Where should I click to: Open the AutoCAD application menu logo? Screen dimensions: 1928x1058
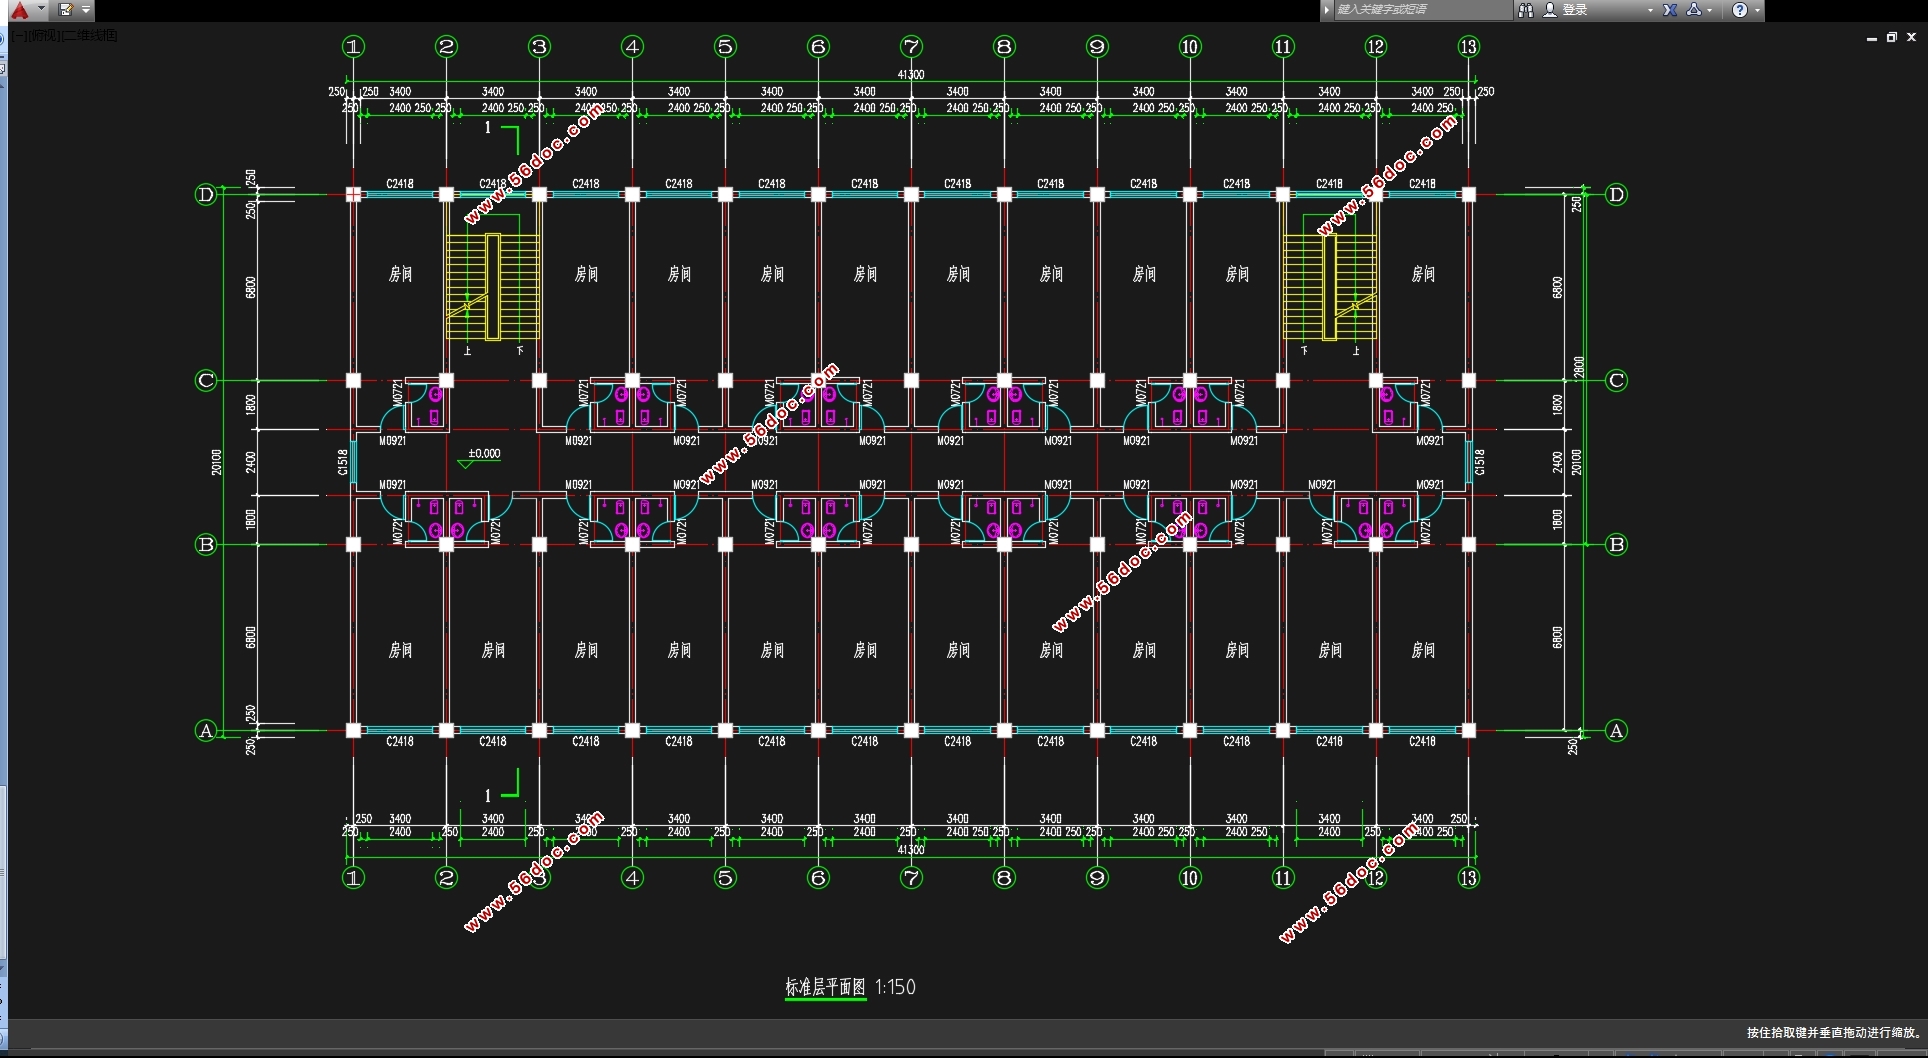tap(19, 10)
